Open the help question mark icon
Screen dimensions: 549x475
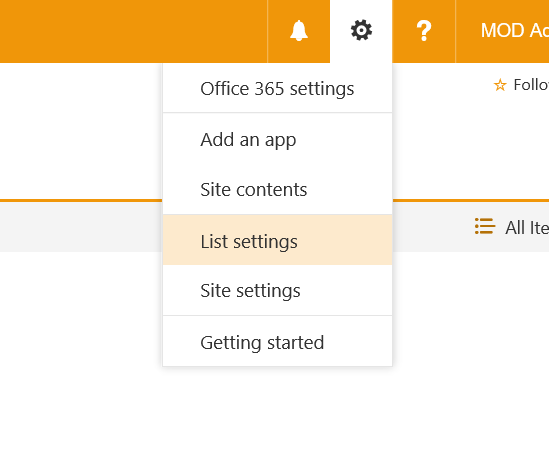point(424,31)
